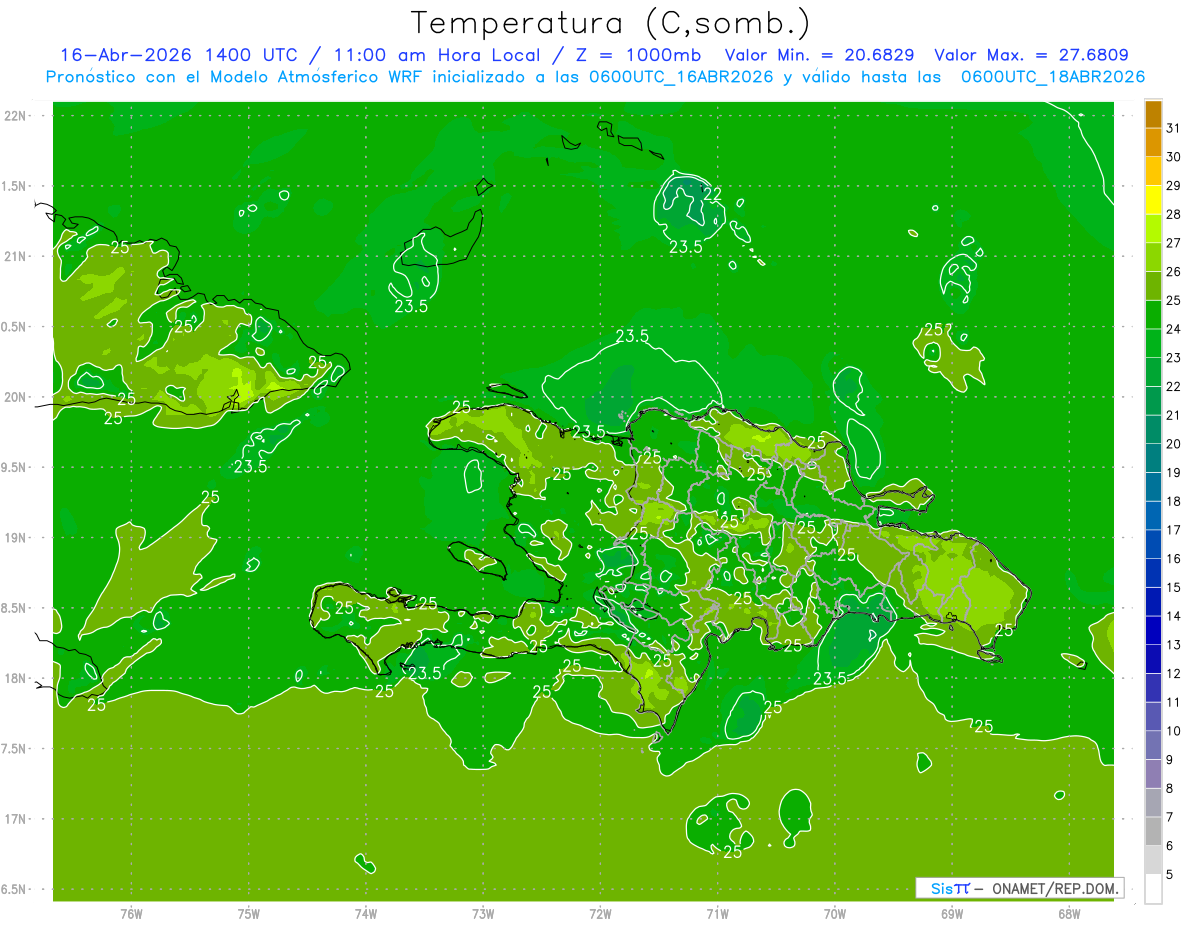
Task: Click the Valor Min. = 20.6829 text
Action: point(823,55)
